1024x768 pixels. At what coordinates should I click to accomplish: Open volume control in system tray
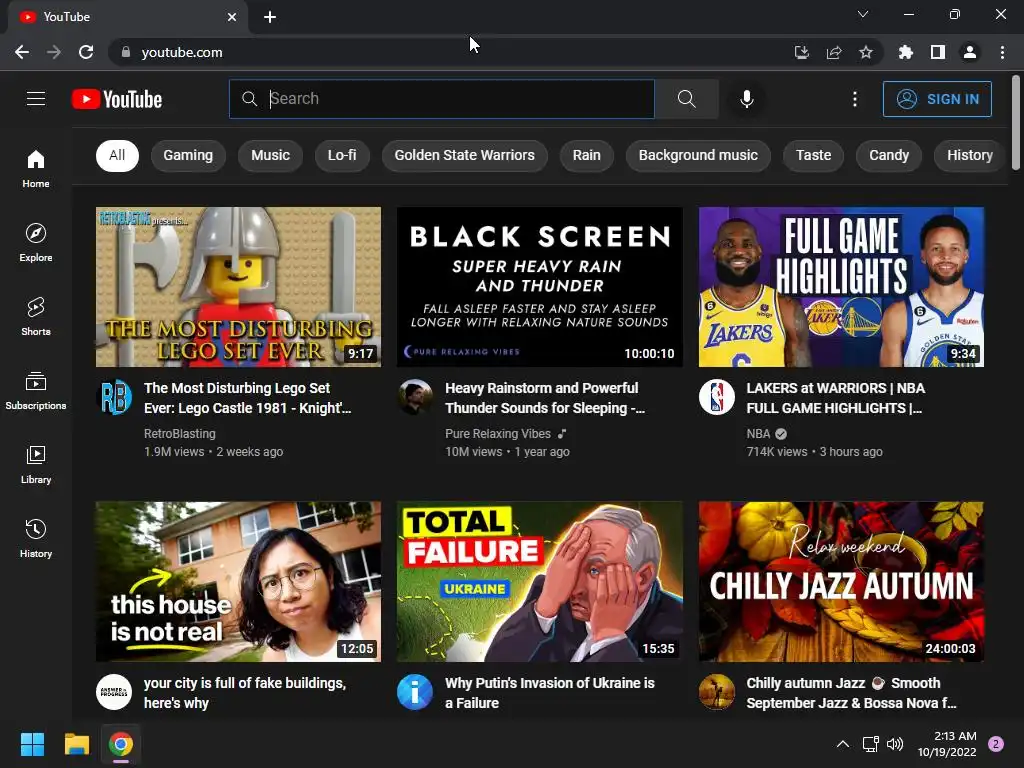pyautogui.click(x=895, y=744)
